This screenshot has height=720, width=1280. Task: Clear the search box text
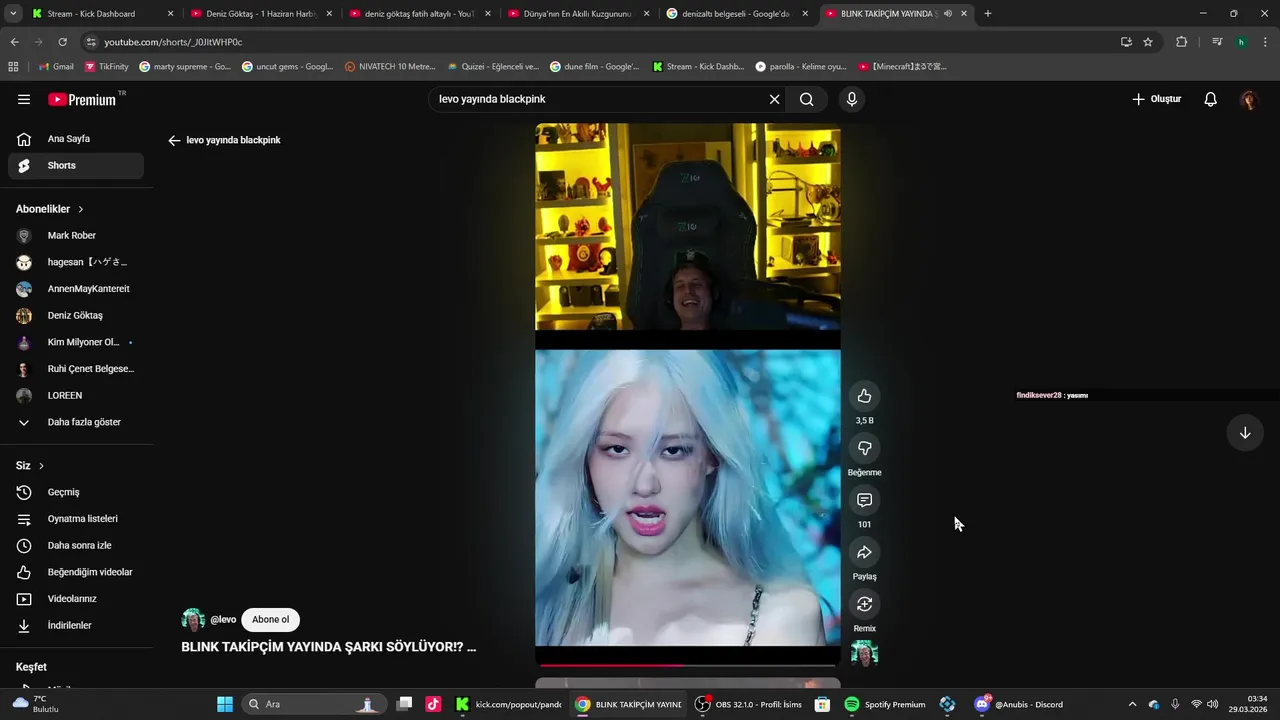774,99
